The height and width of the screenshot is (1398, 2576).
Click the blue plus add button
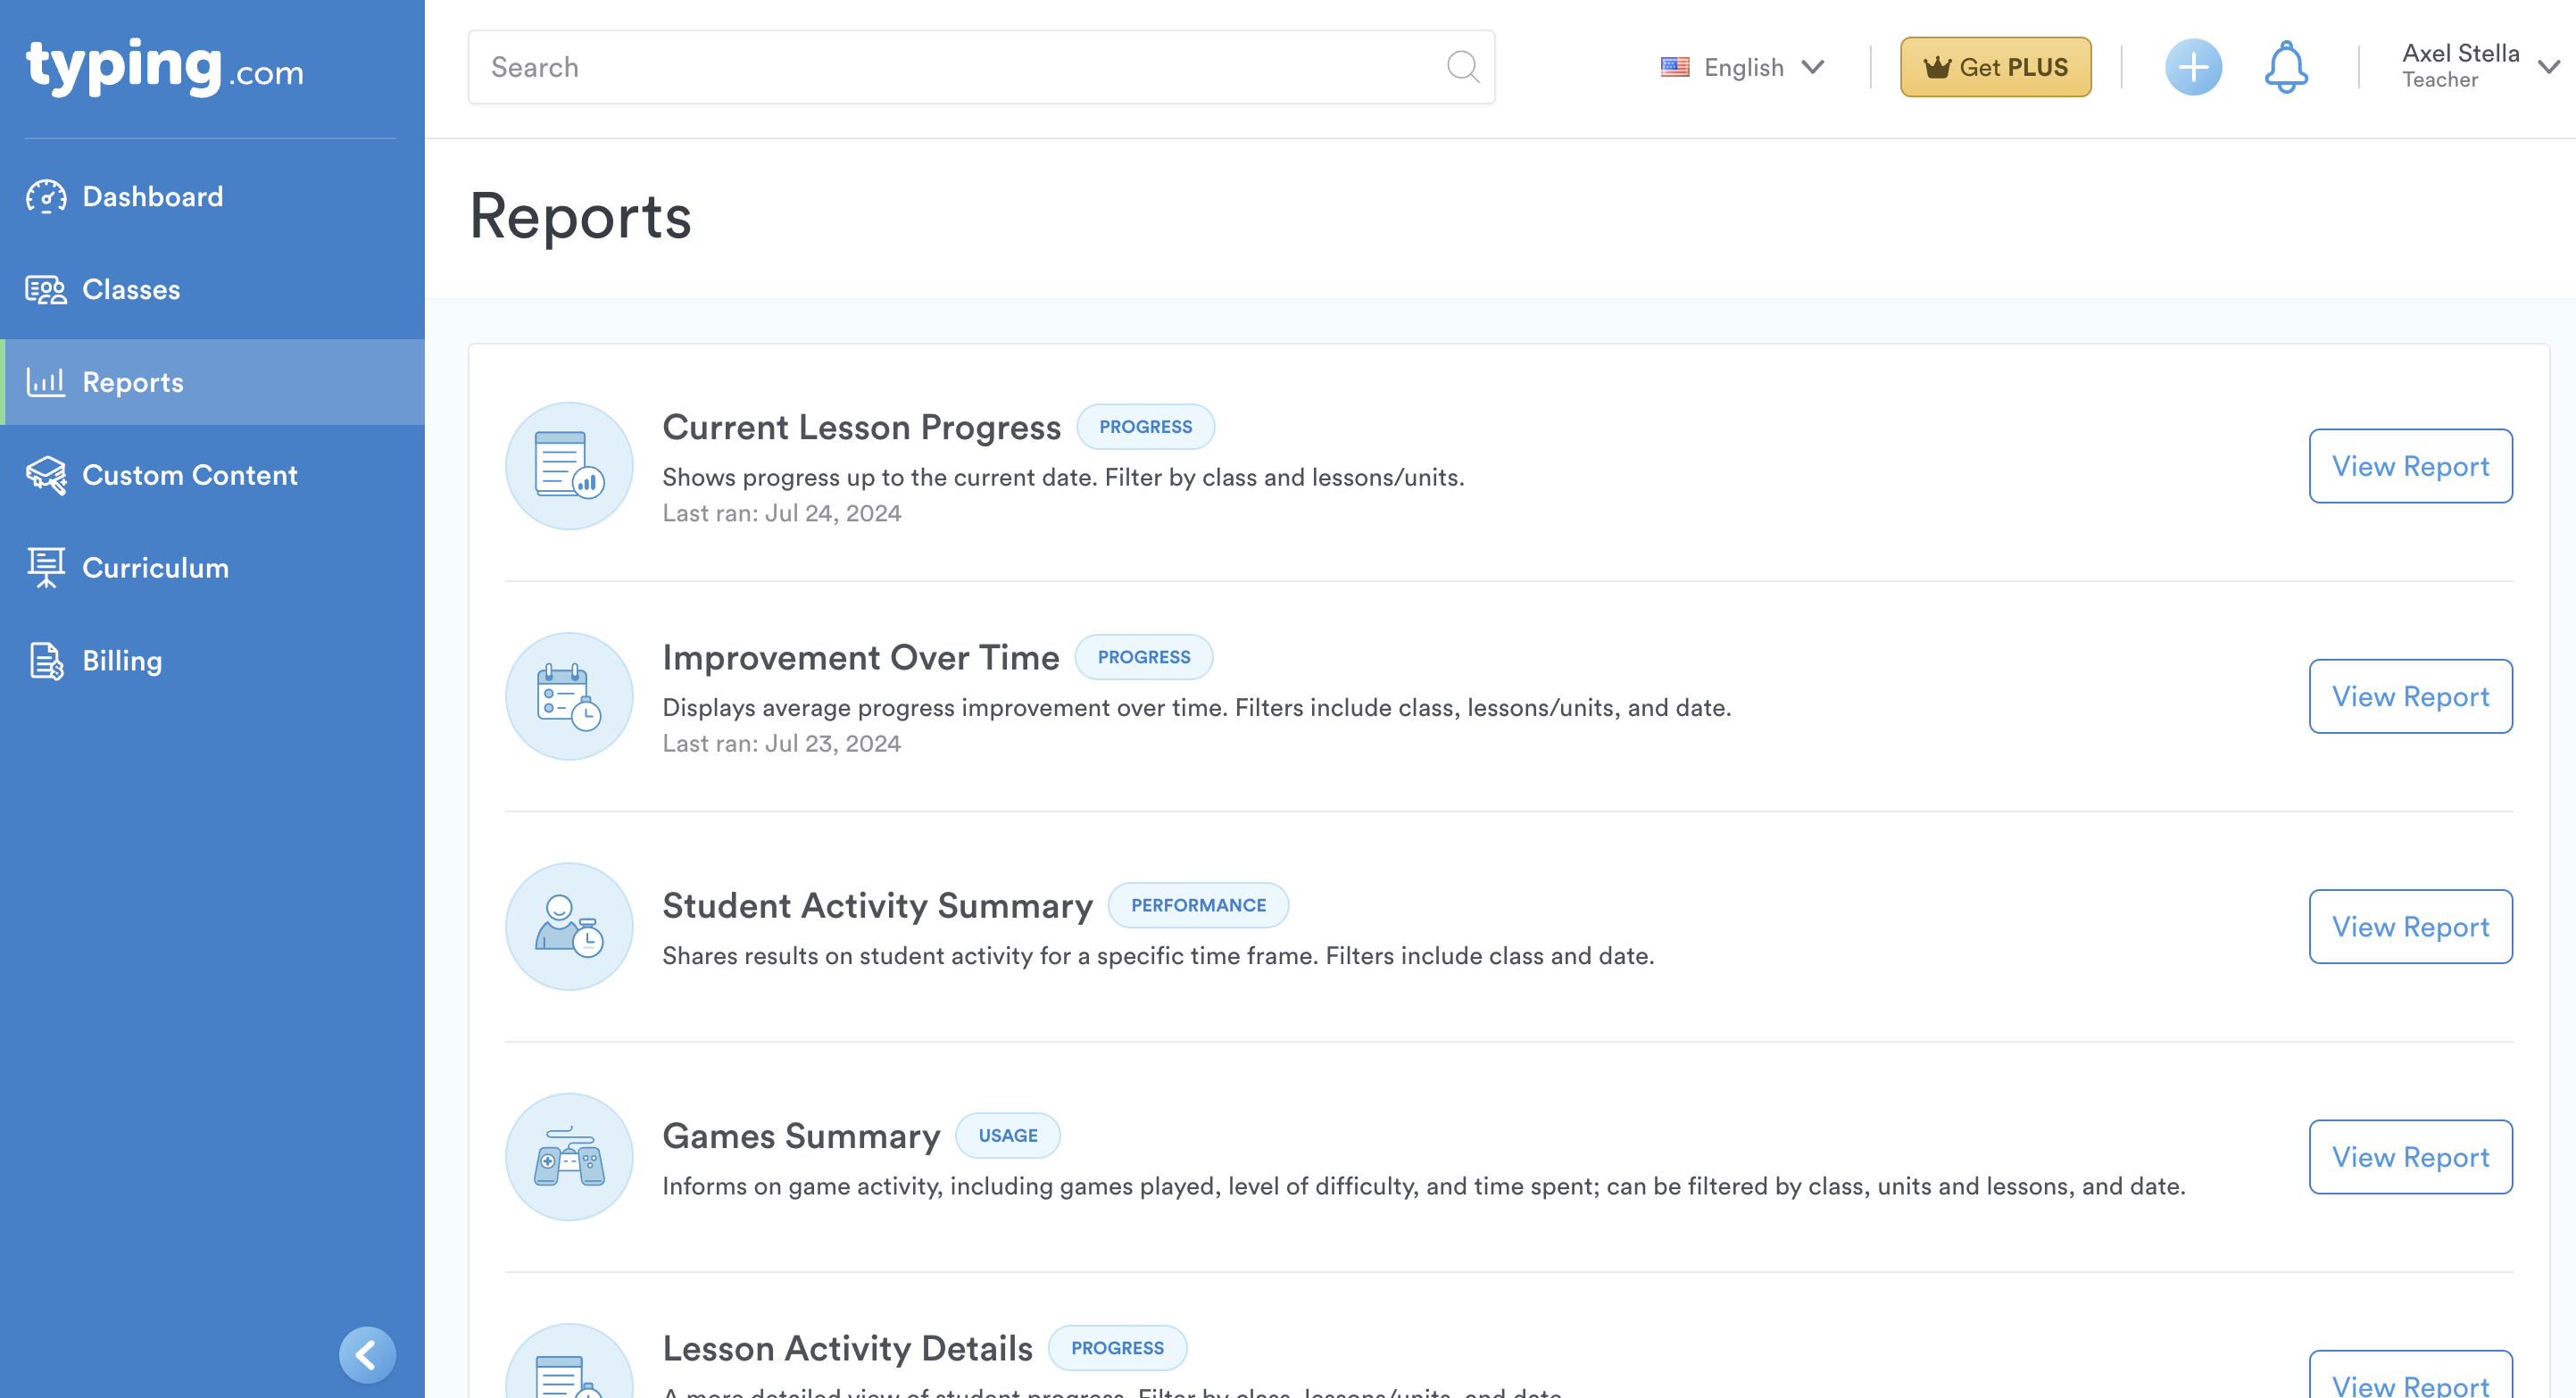pyautogui.click(x=2193, y=67)
